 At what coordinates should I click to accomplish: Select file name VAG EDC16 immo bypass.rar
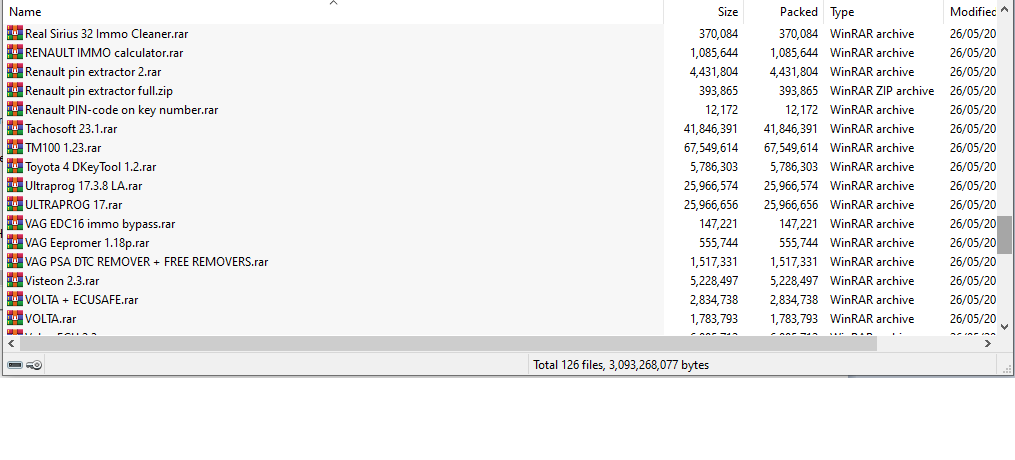(x=100, y=224)
